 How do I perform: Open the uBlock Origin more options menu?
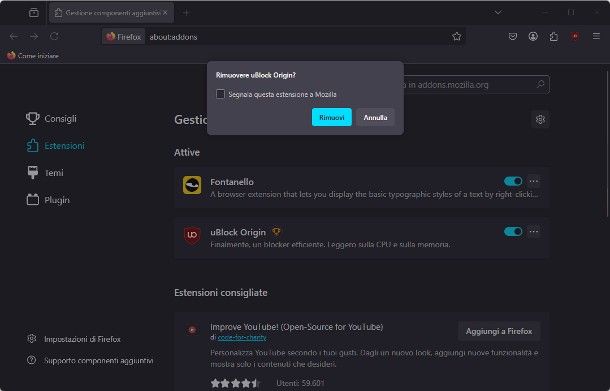coord(534,232)
